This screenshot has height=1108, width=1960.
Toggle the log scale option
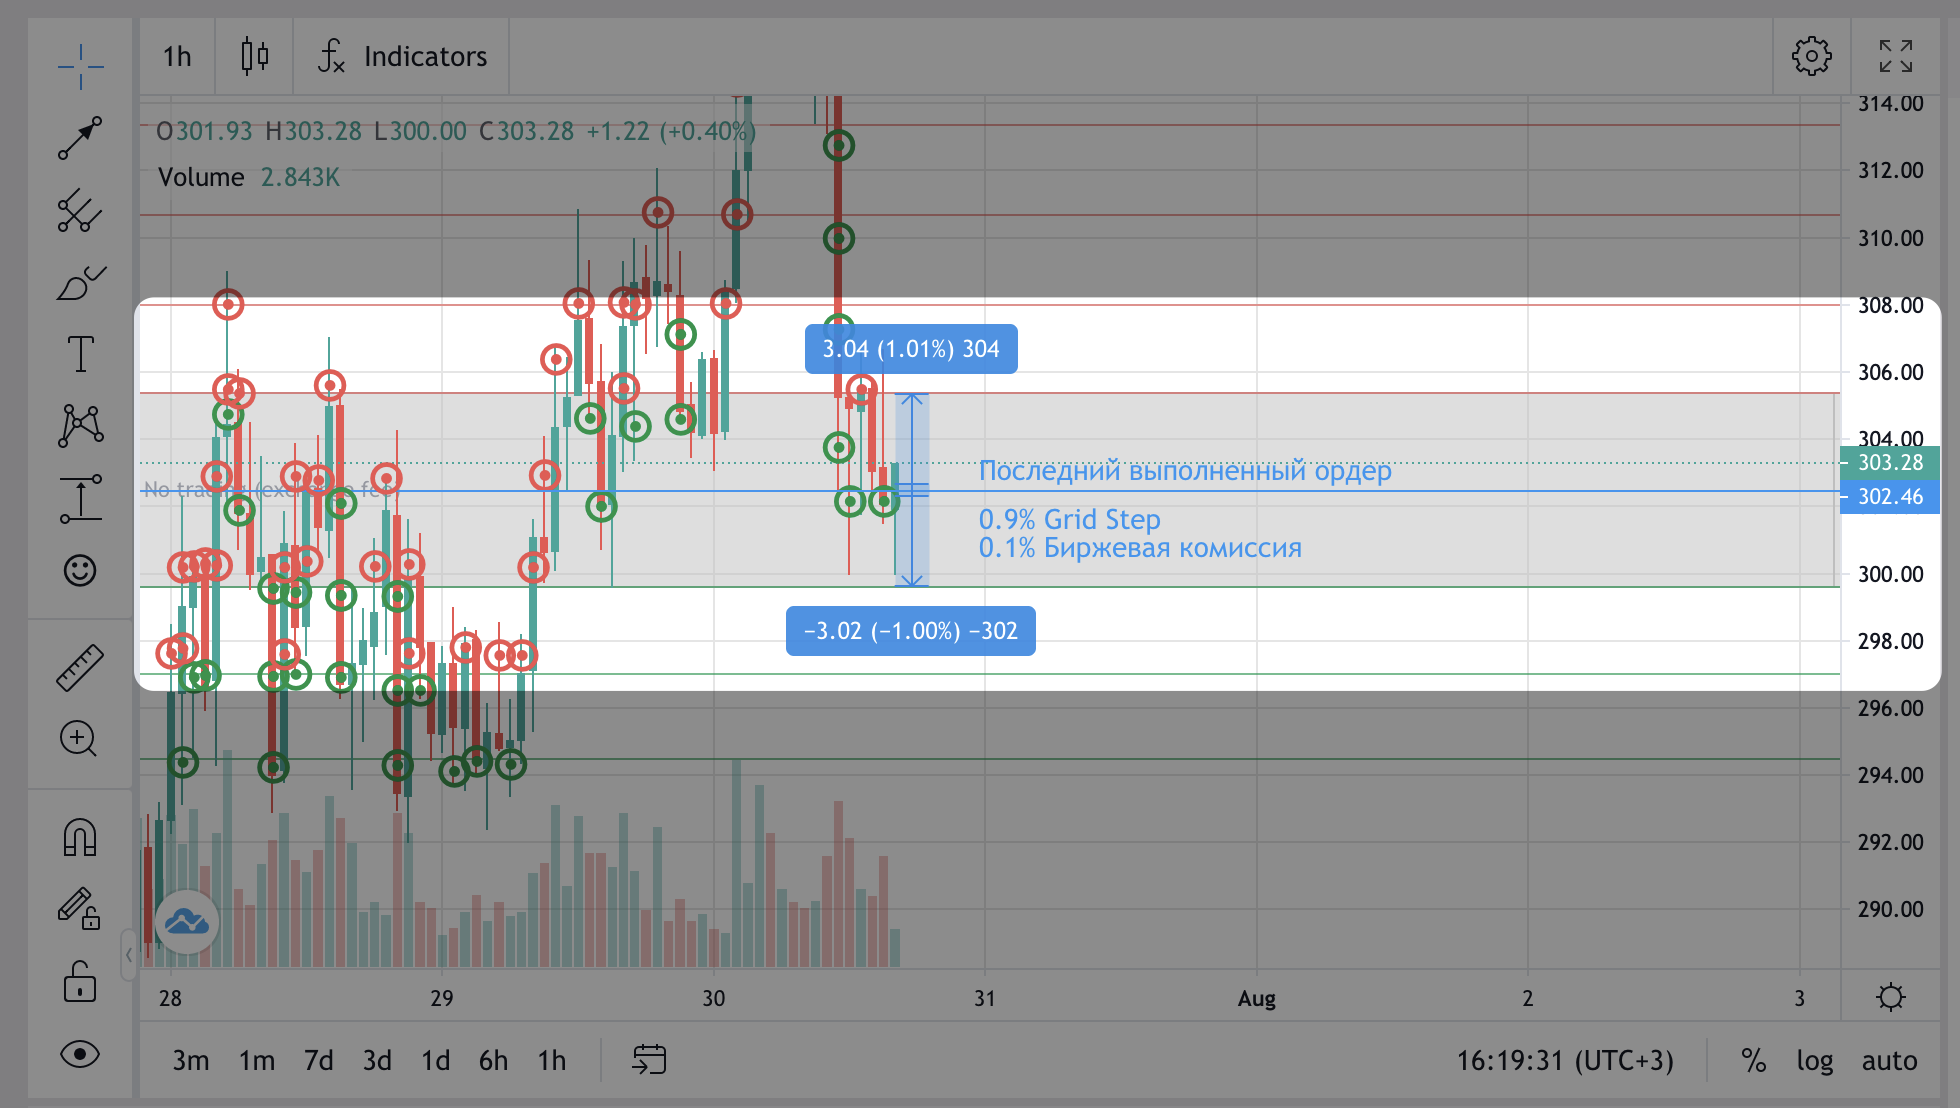coord(1814,1060)
